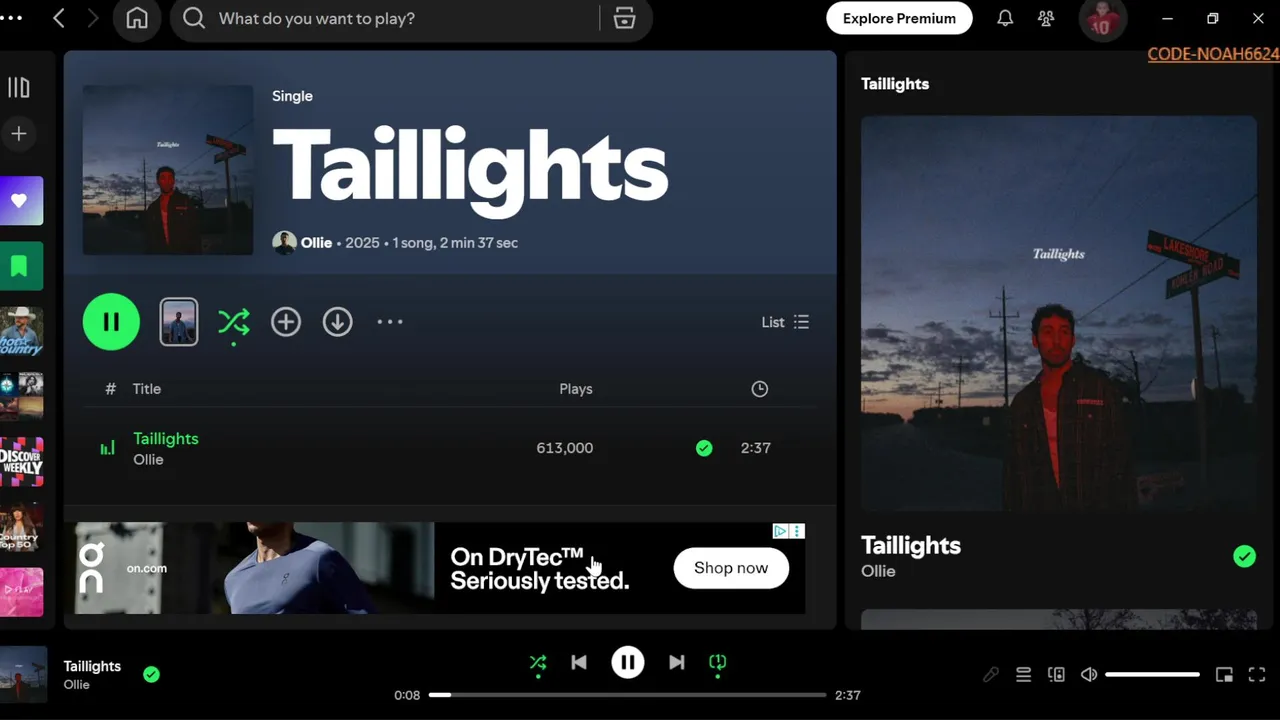Open Discover Weekly playlist thumbnail
Screen dimensions: 1280x720
pyautogui.click(x=21, y=461)
